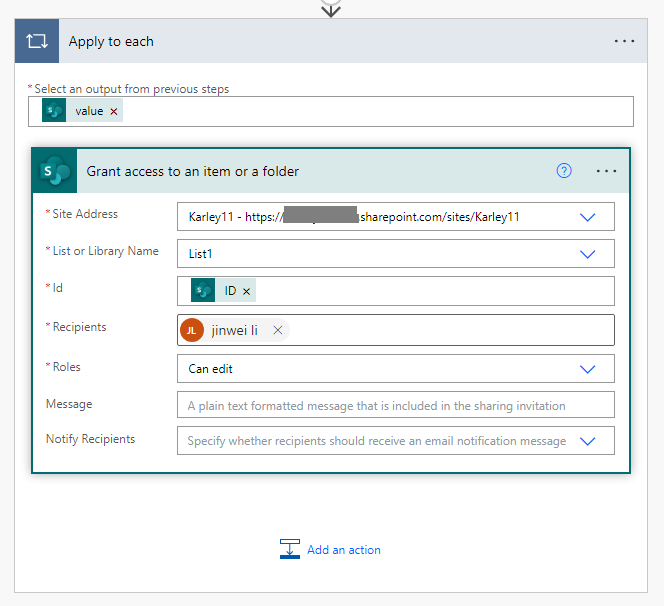Viewport: 664px width, 606px height.
Task: Click the List1 library value
Action: [200, 254]
